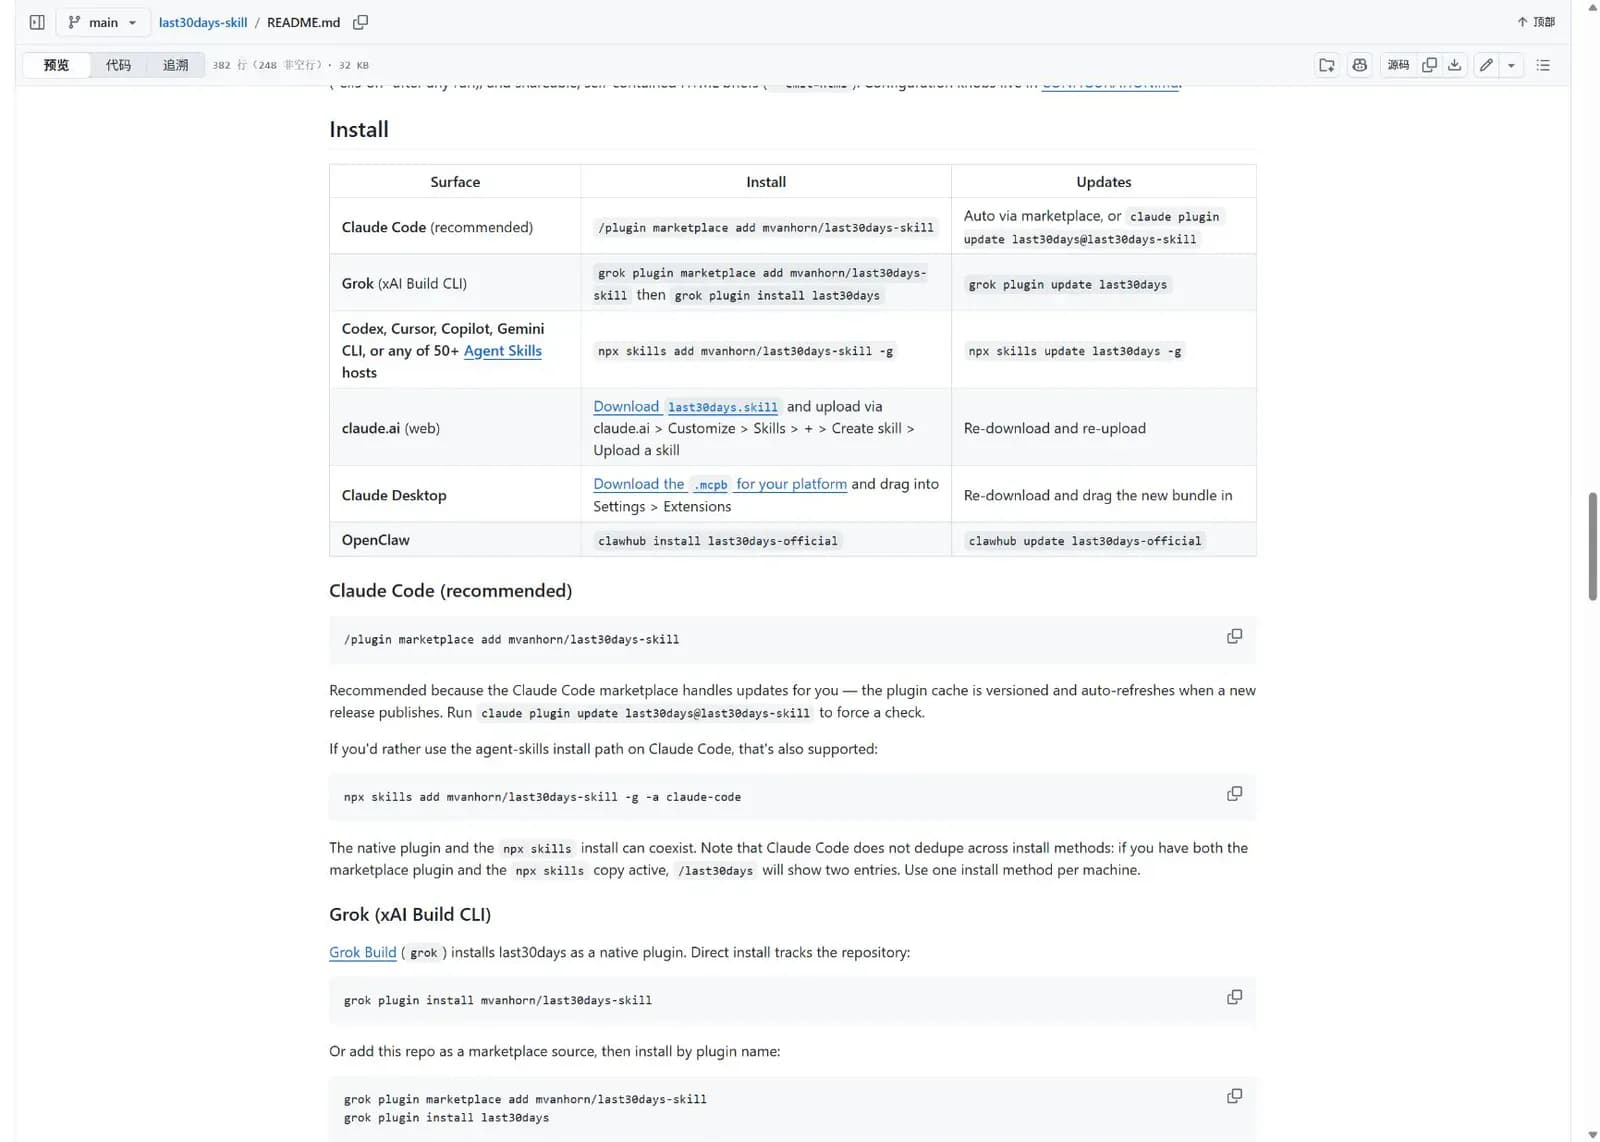
Task: Click the Claude Code (recommended) section heading
Action: pos(451,591)
